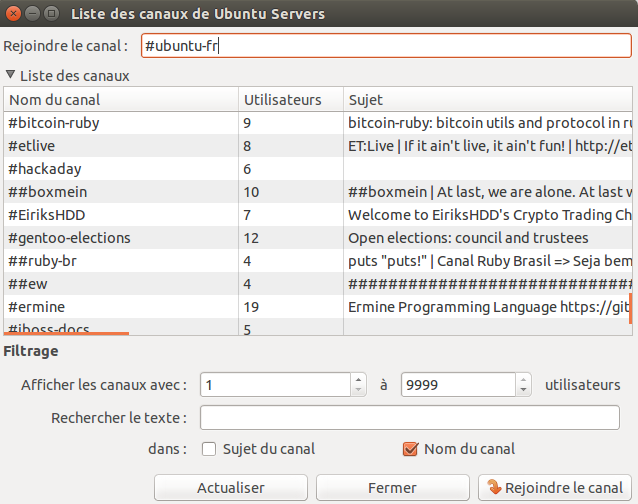
Task: Select the #bitcoin-ruby channel row
Action: (318, 123)
